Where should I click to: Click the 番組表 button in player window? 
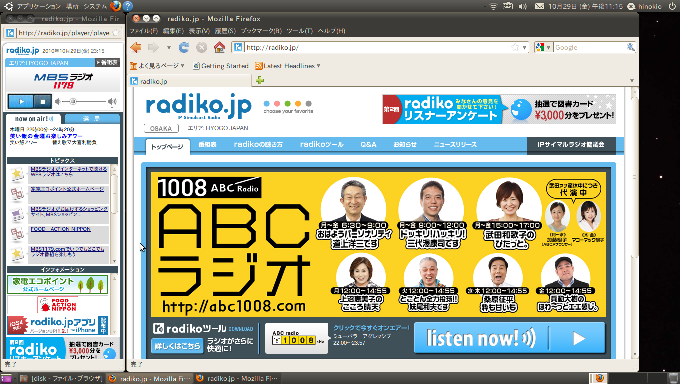click(108, 62)
